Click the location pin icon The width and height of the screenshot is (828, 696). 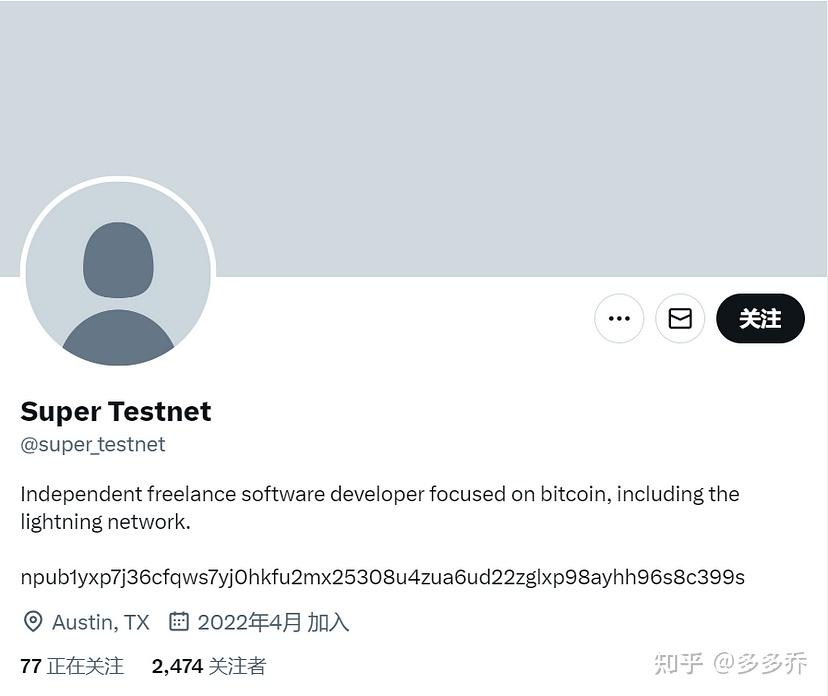(31, 621)
